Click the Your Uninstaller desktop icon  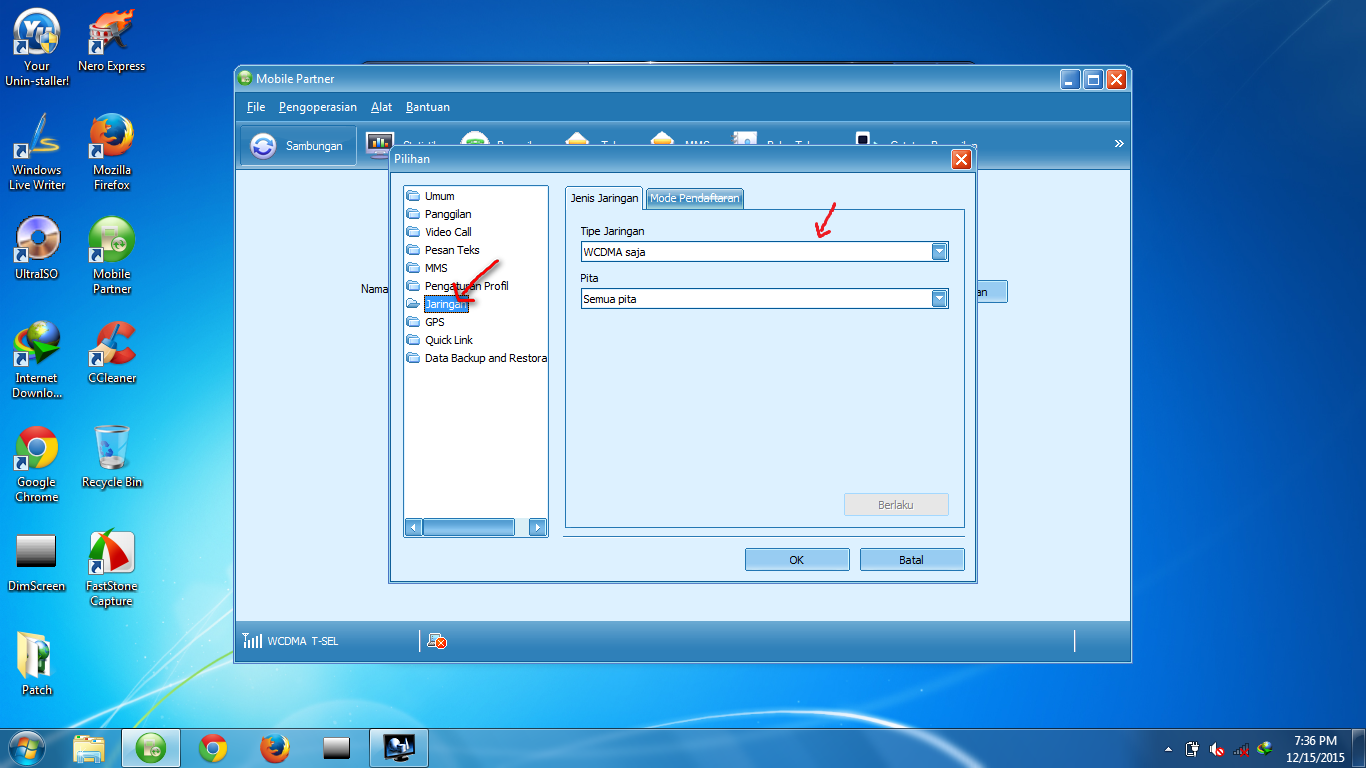point(37,48)
